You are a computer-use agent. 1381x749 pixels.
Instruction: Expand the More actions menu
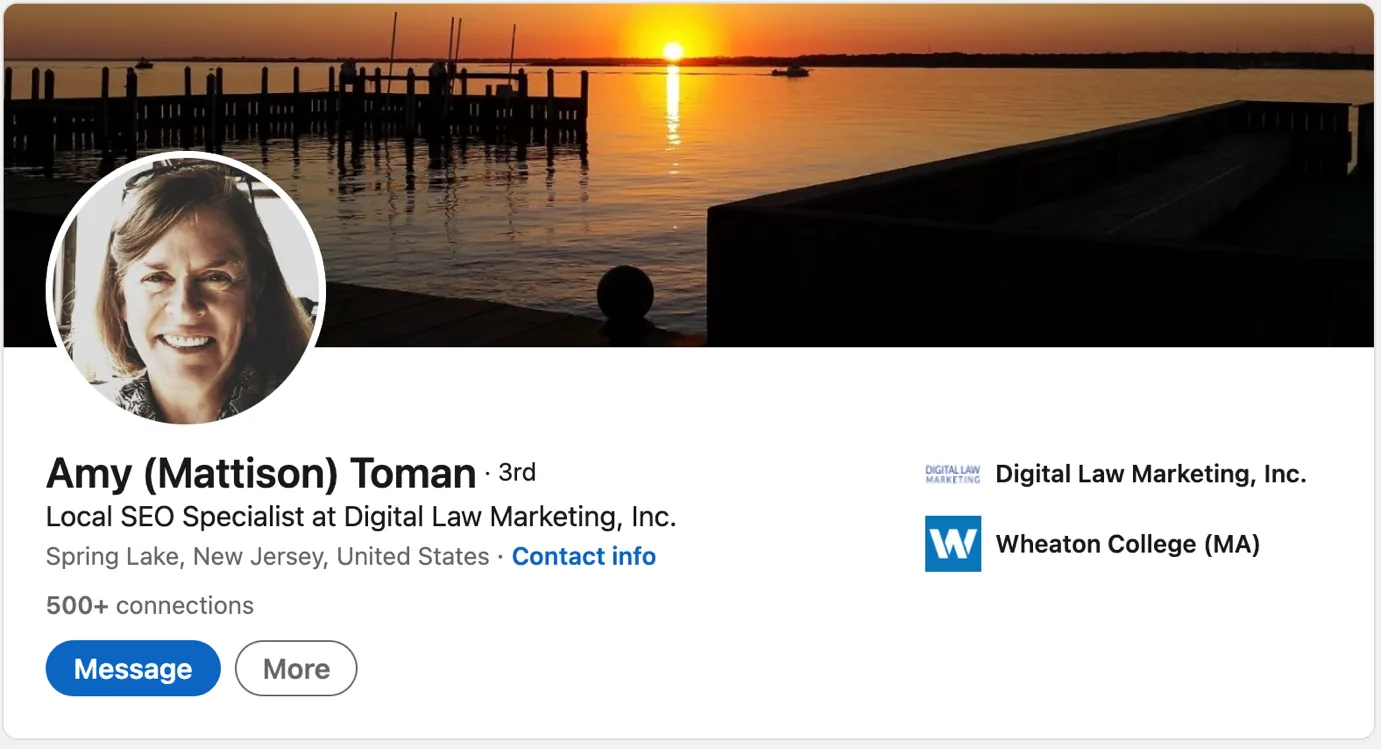[296, 668]
